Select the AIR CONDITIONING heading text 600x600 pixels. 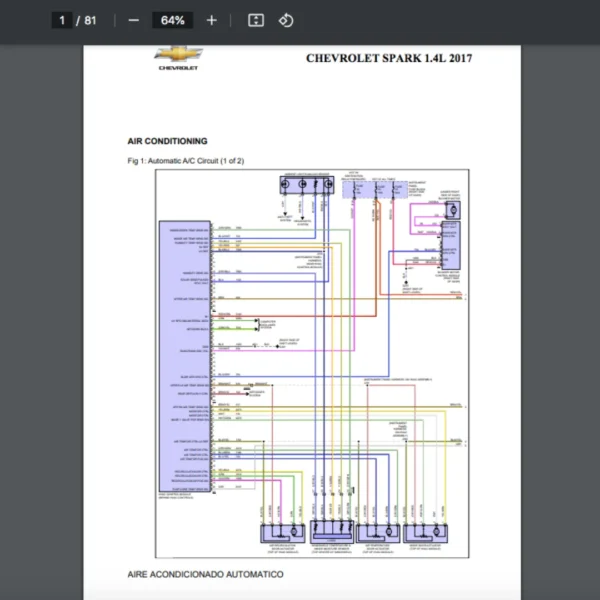[x=167, y=141]
